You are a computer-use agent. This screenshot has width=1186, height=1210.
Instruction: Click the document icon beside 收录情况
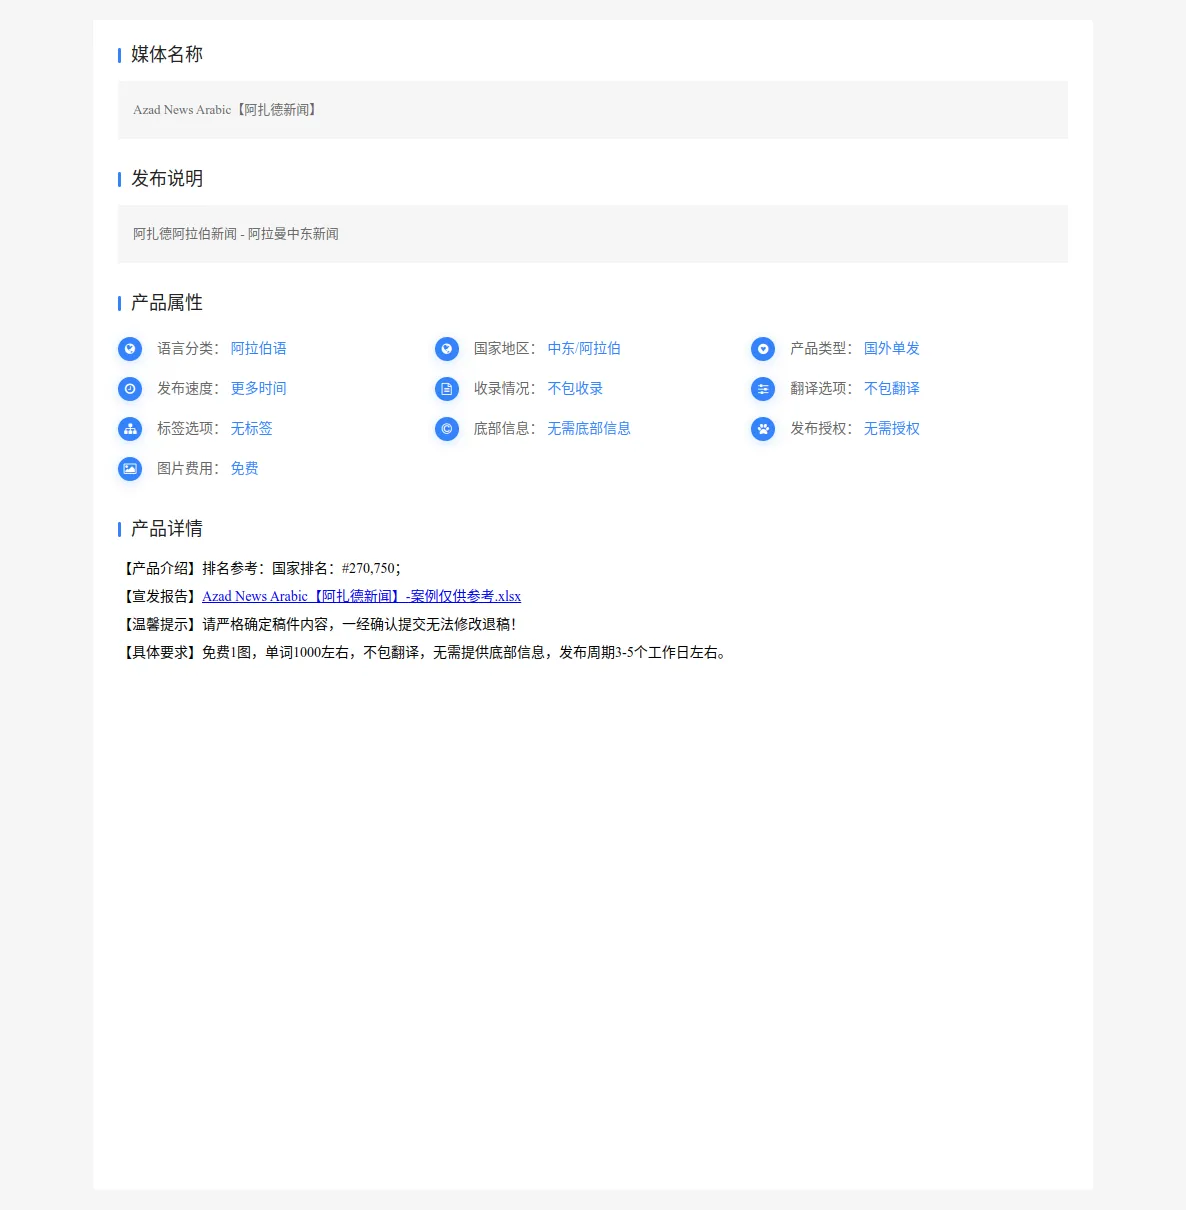coord(447,389)
